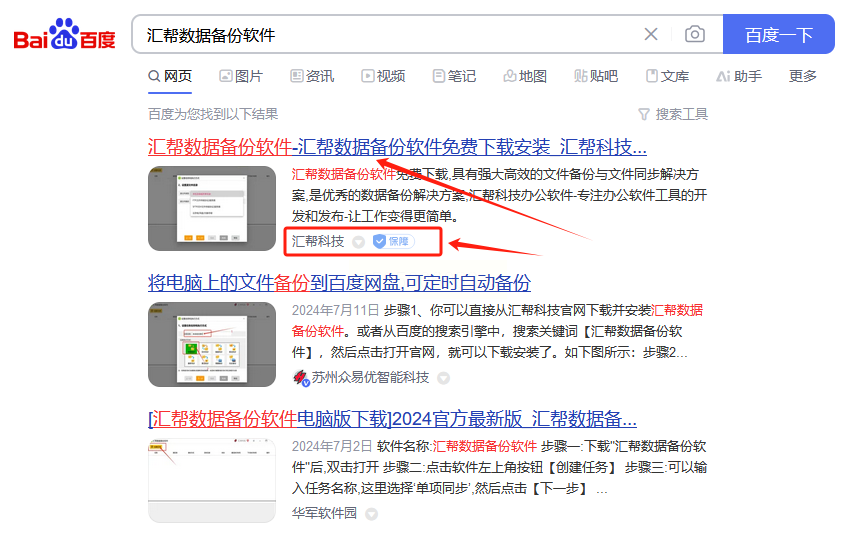This screenshot has height=536, width=855.
Task: Open thumbnail of the 华军软件园 result
Action: coord(212,480)
